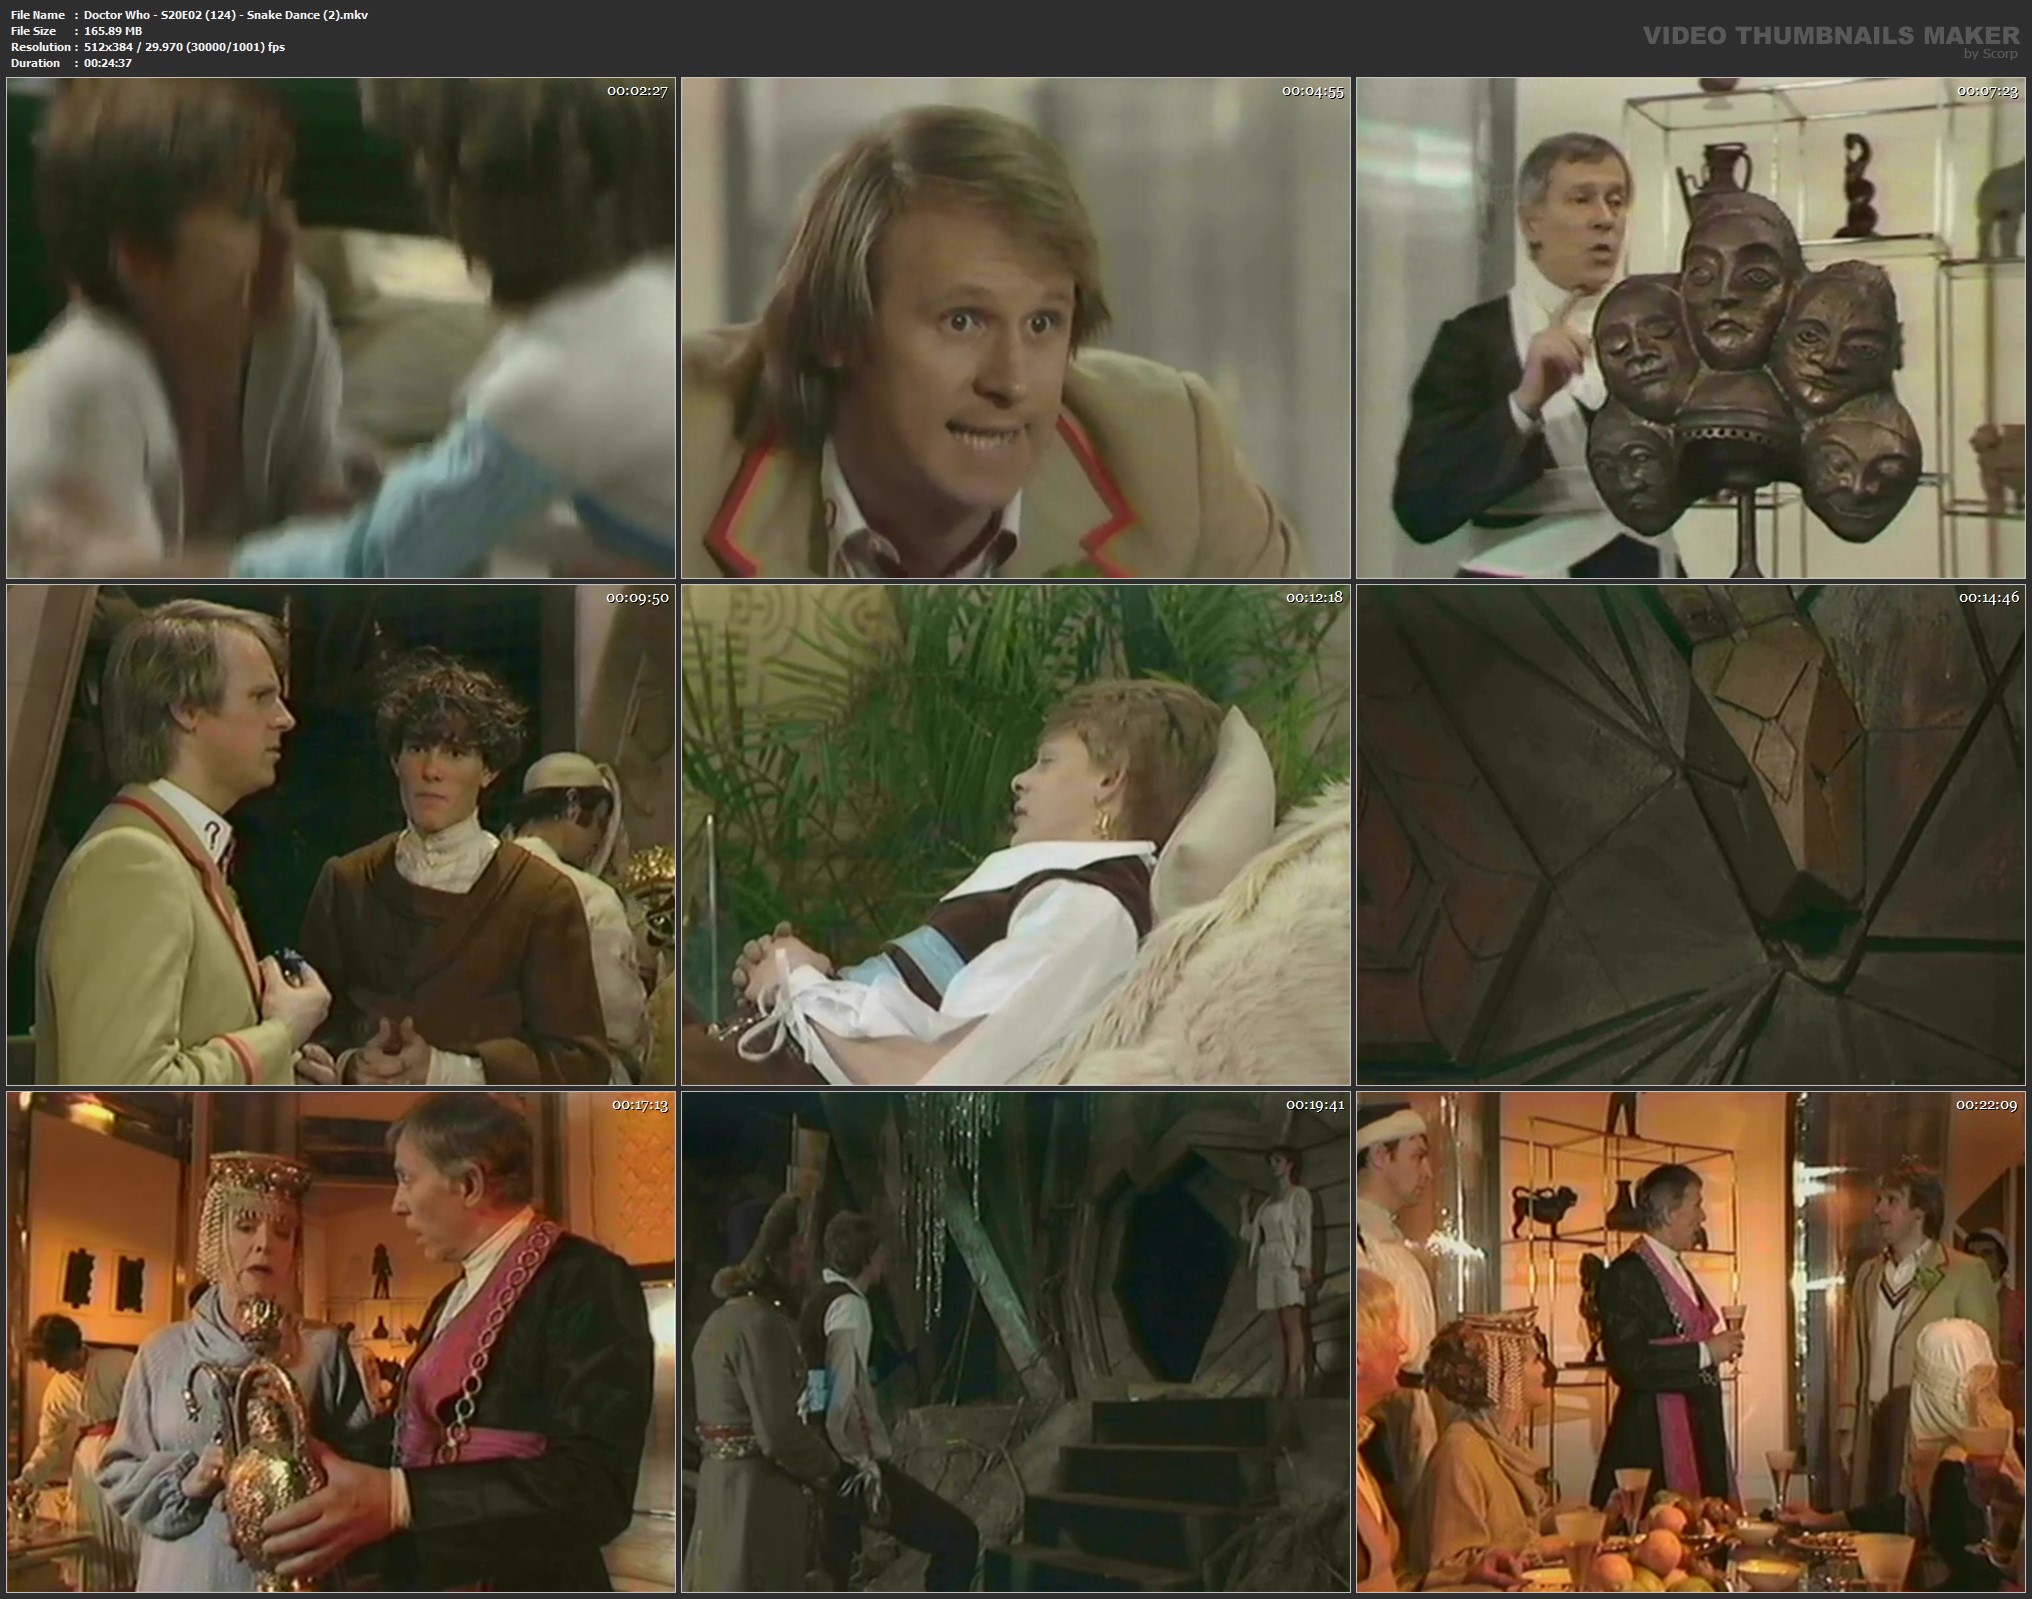Select the cave entrance thumbnail at 00:19:41
The image size is (2032, 1599).
(x=1016, y=1341)
